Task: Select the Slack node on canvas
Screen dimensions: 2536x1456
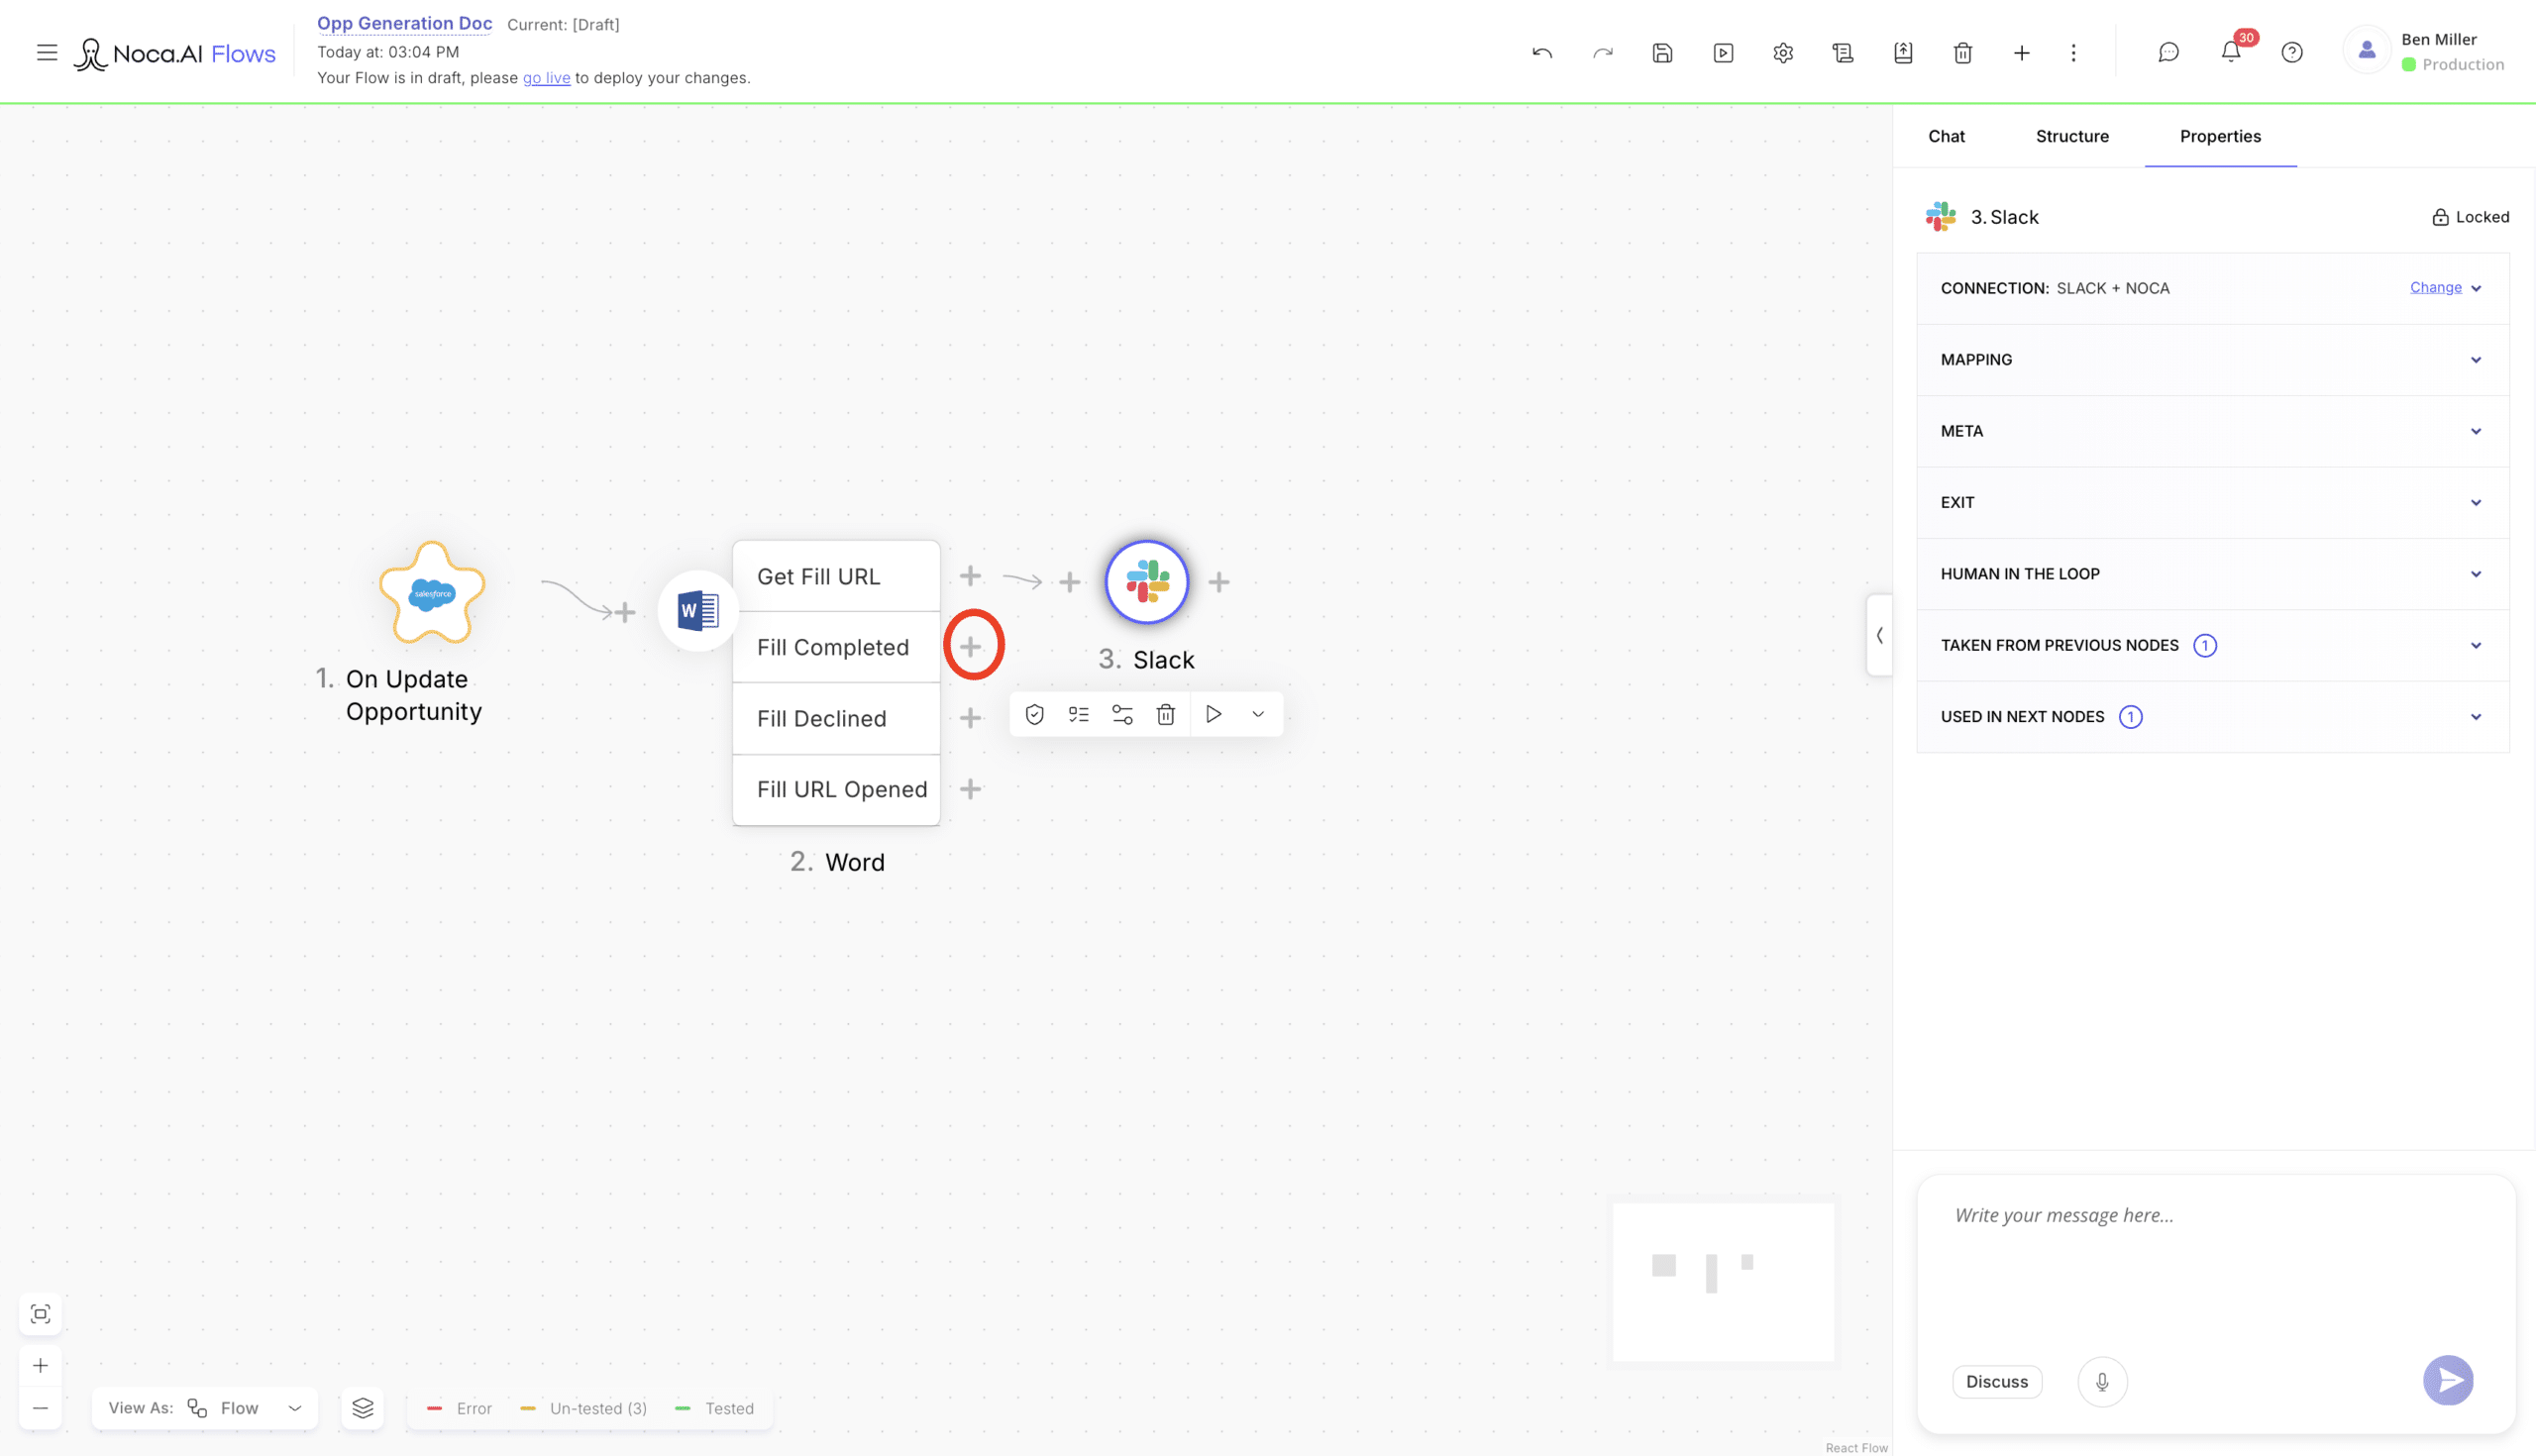Action: (x=1147, y=581)
